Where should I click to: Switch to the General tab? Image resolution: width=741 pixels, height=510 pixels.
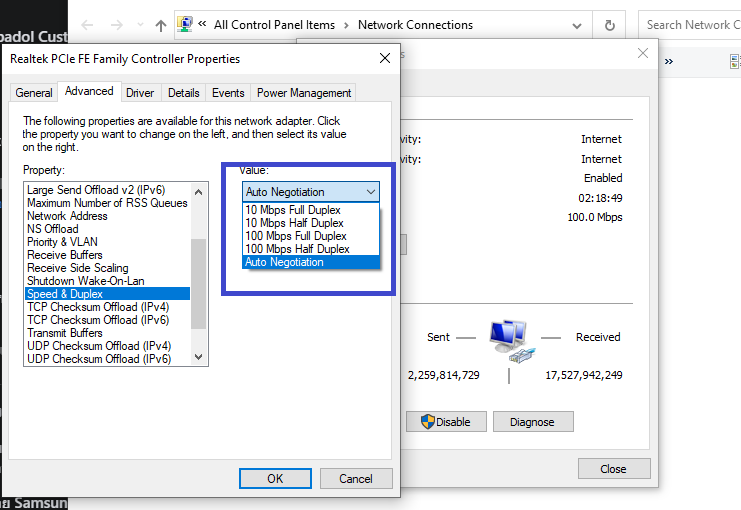[34, 93]
